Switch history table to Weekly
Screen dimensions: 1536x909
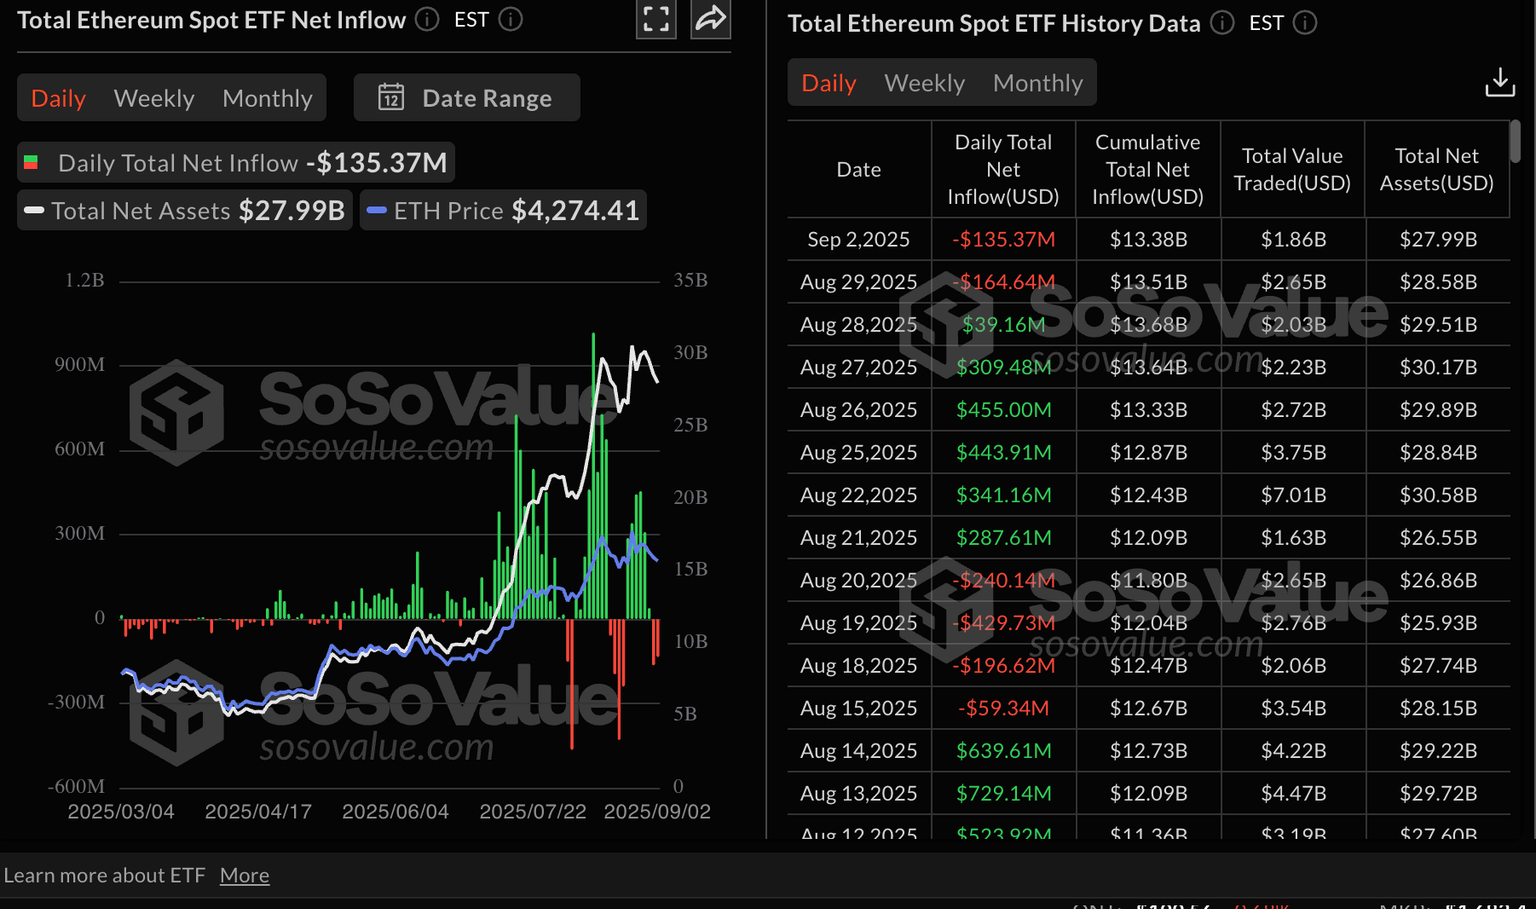[x=924, y=83]
